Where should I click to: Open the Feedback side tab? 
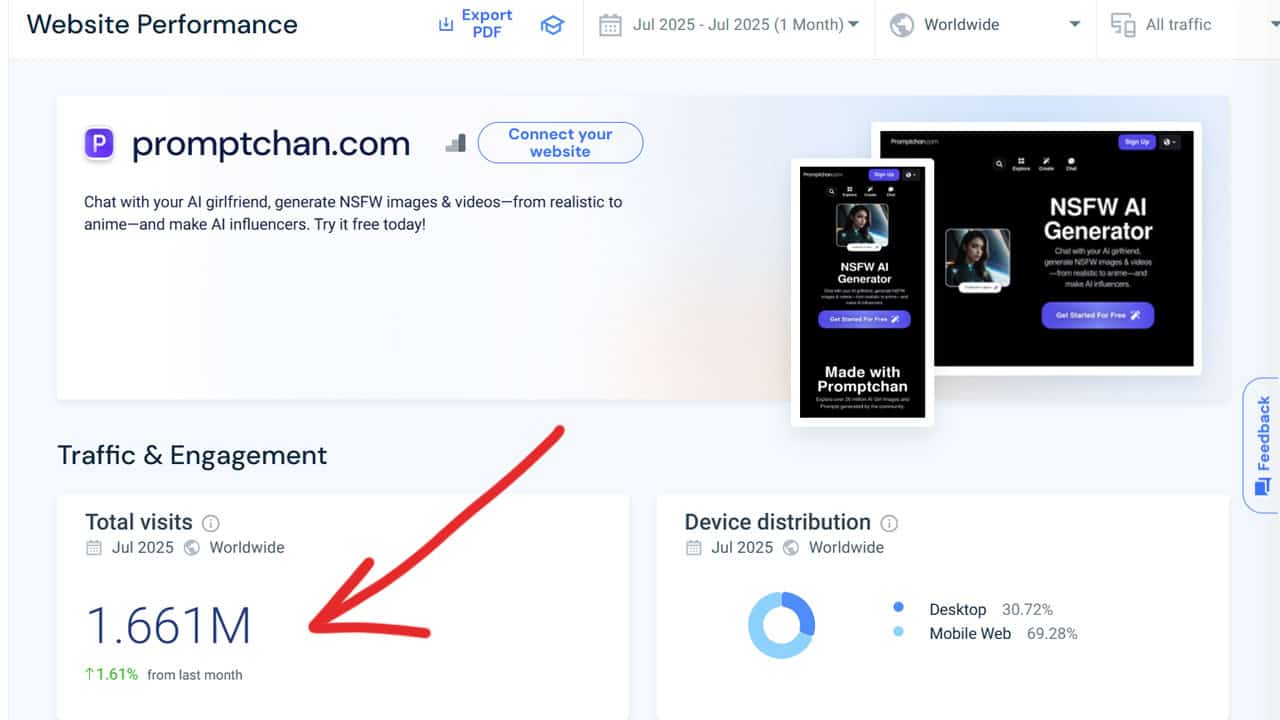tap(1262, 445)
